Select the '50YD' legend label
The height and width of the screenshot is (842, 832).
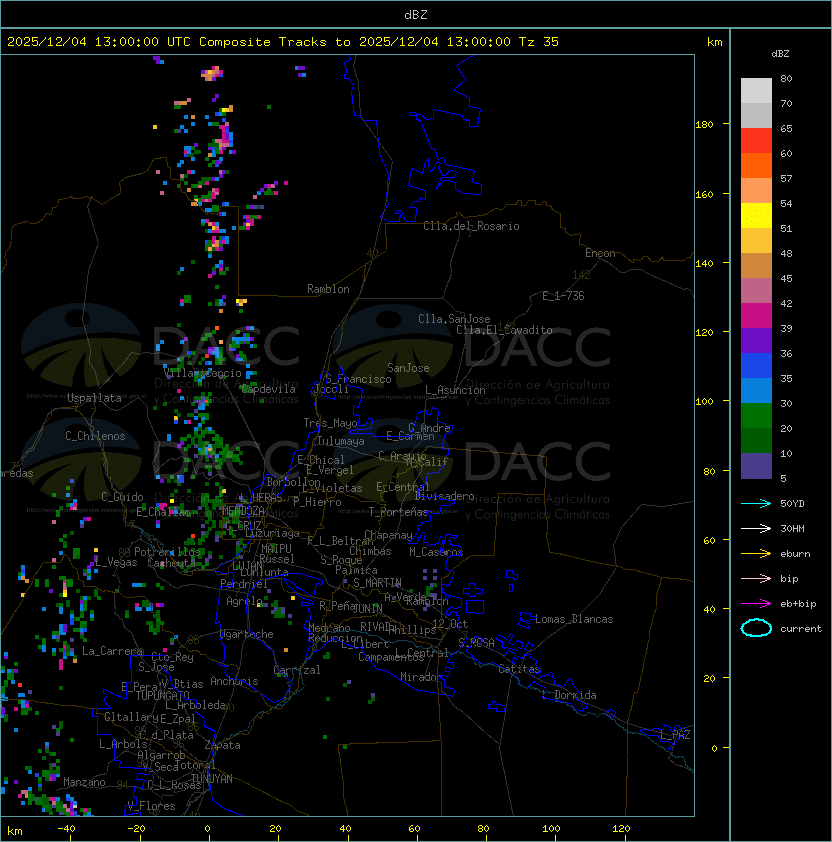(792, 503)
